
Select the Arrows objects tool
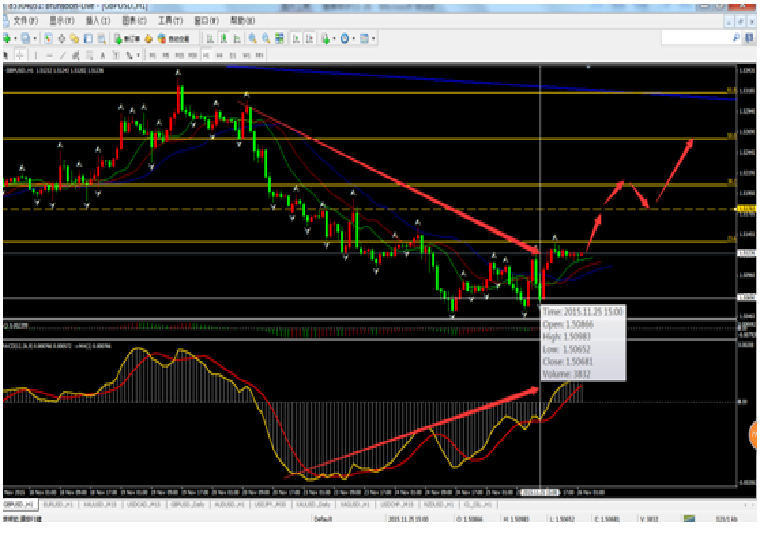129,55
